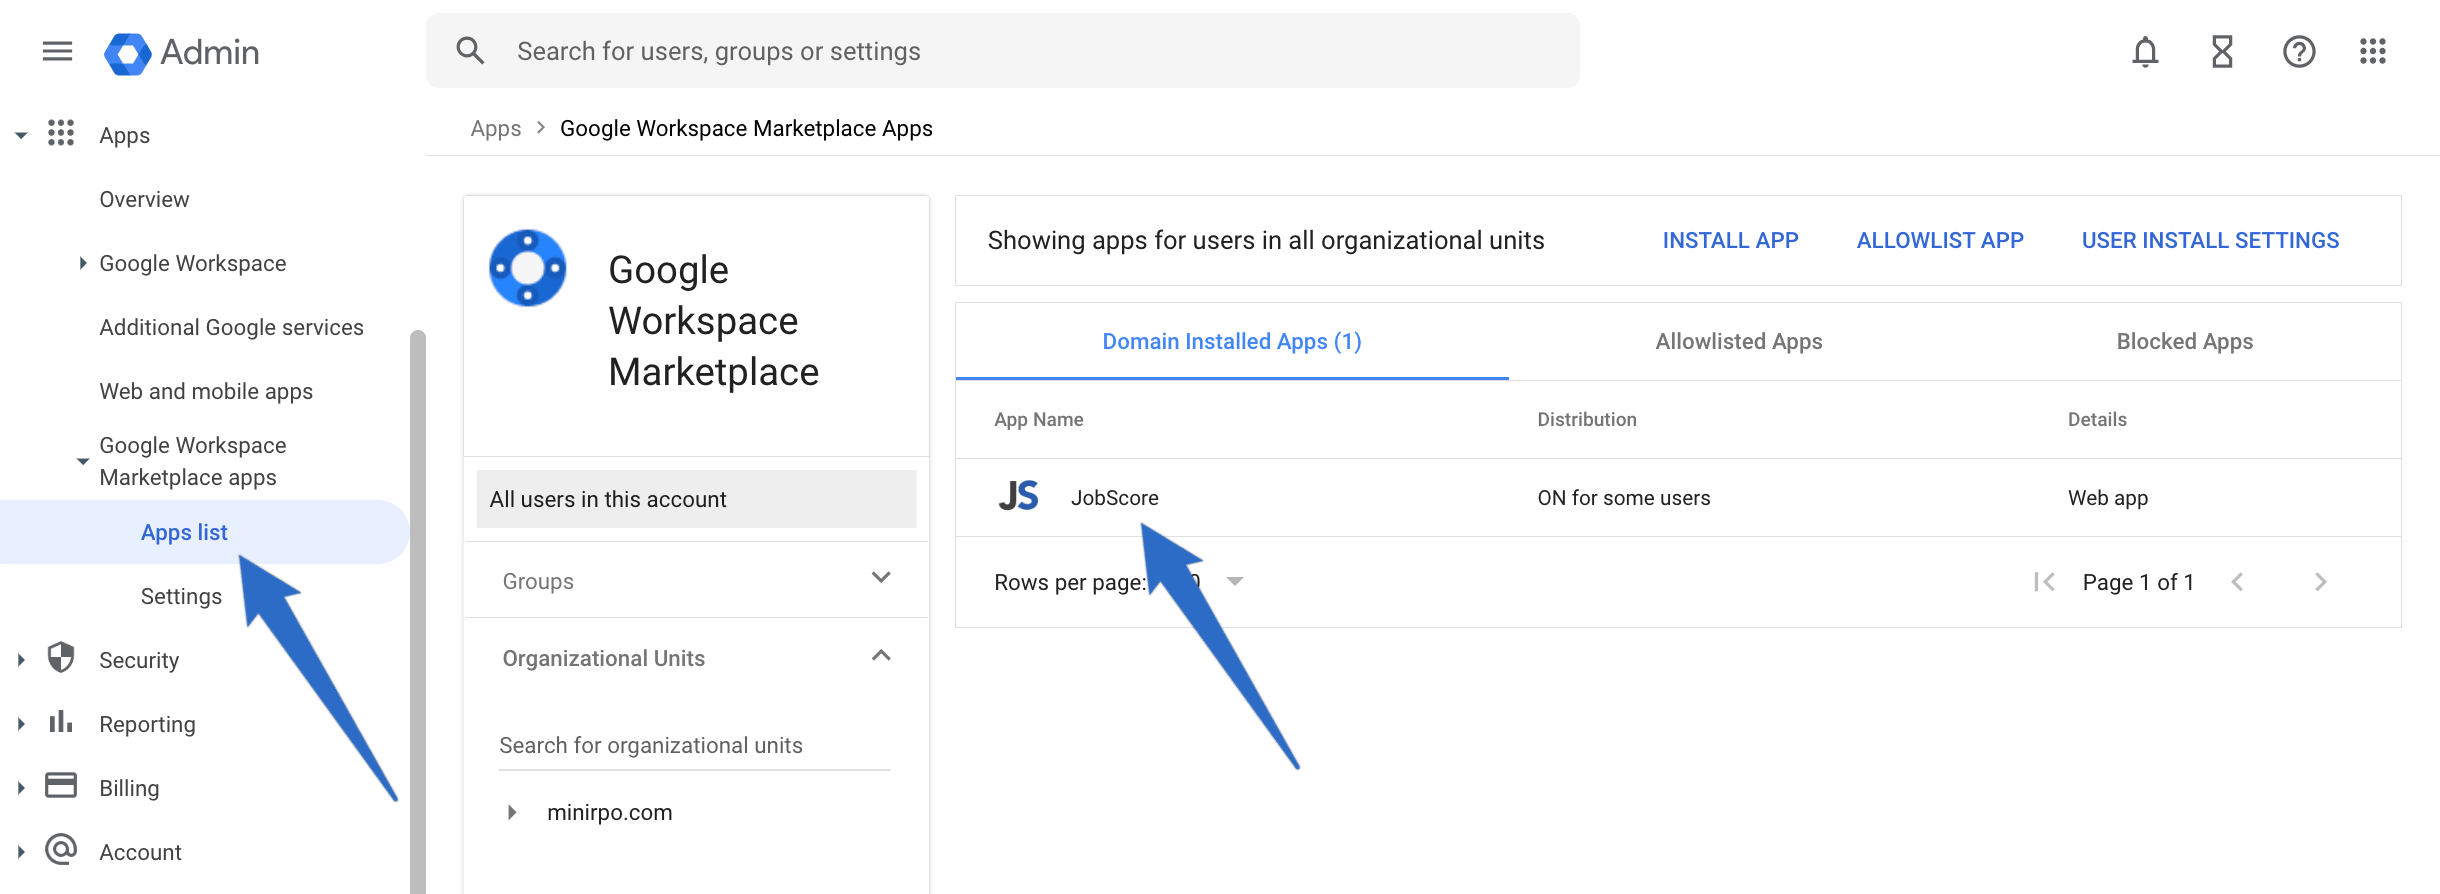The image size is (2440, 894).
Task: Click the 'Web app' details cell
Action: [2108, 497]
